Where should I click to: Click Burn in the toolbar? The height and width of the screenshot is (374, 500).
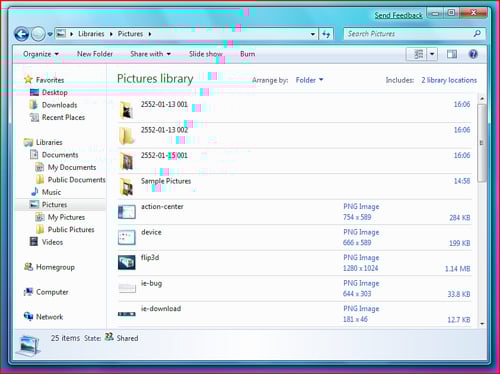pyautogui.click(x=247, y=54)
